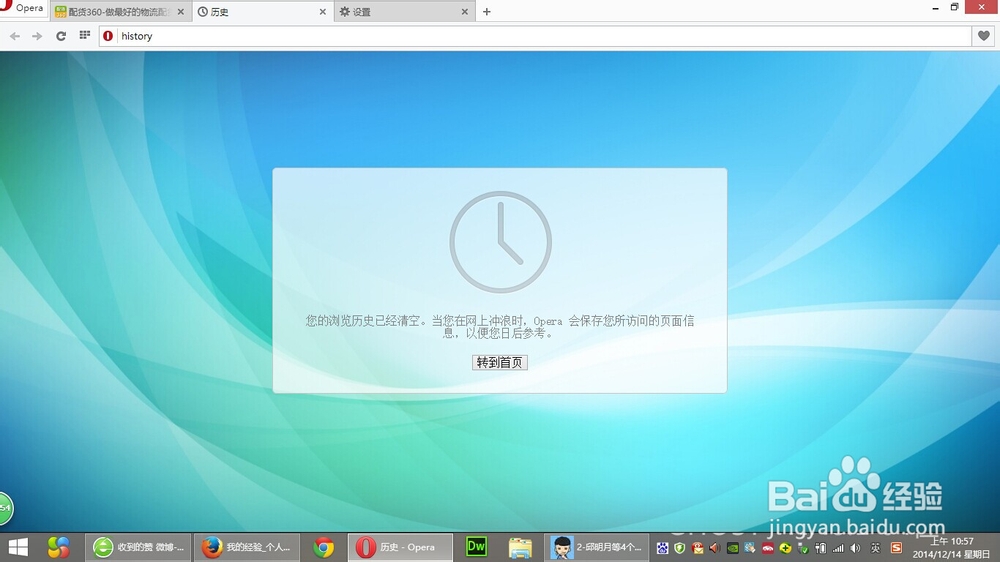Open Dreamweaver from the taskbar
This screenshot has width=1000, height=562.
476,547
